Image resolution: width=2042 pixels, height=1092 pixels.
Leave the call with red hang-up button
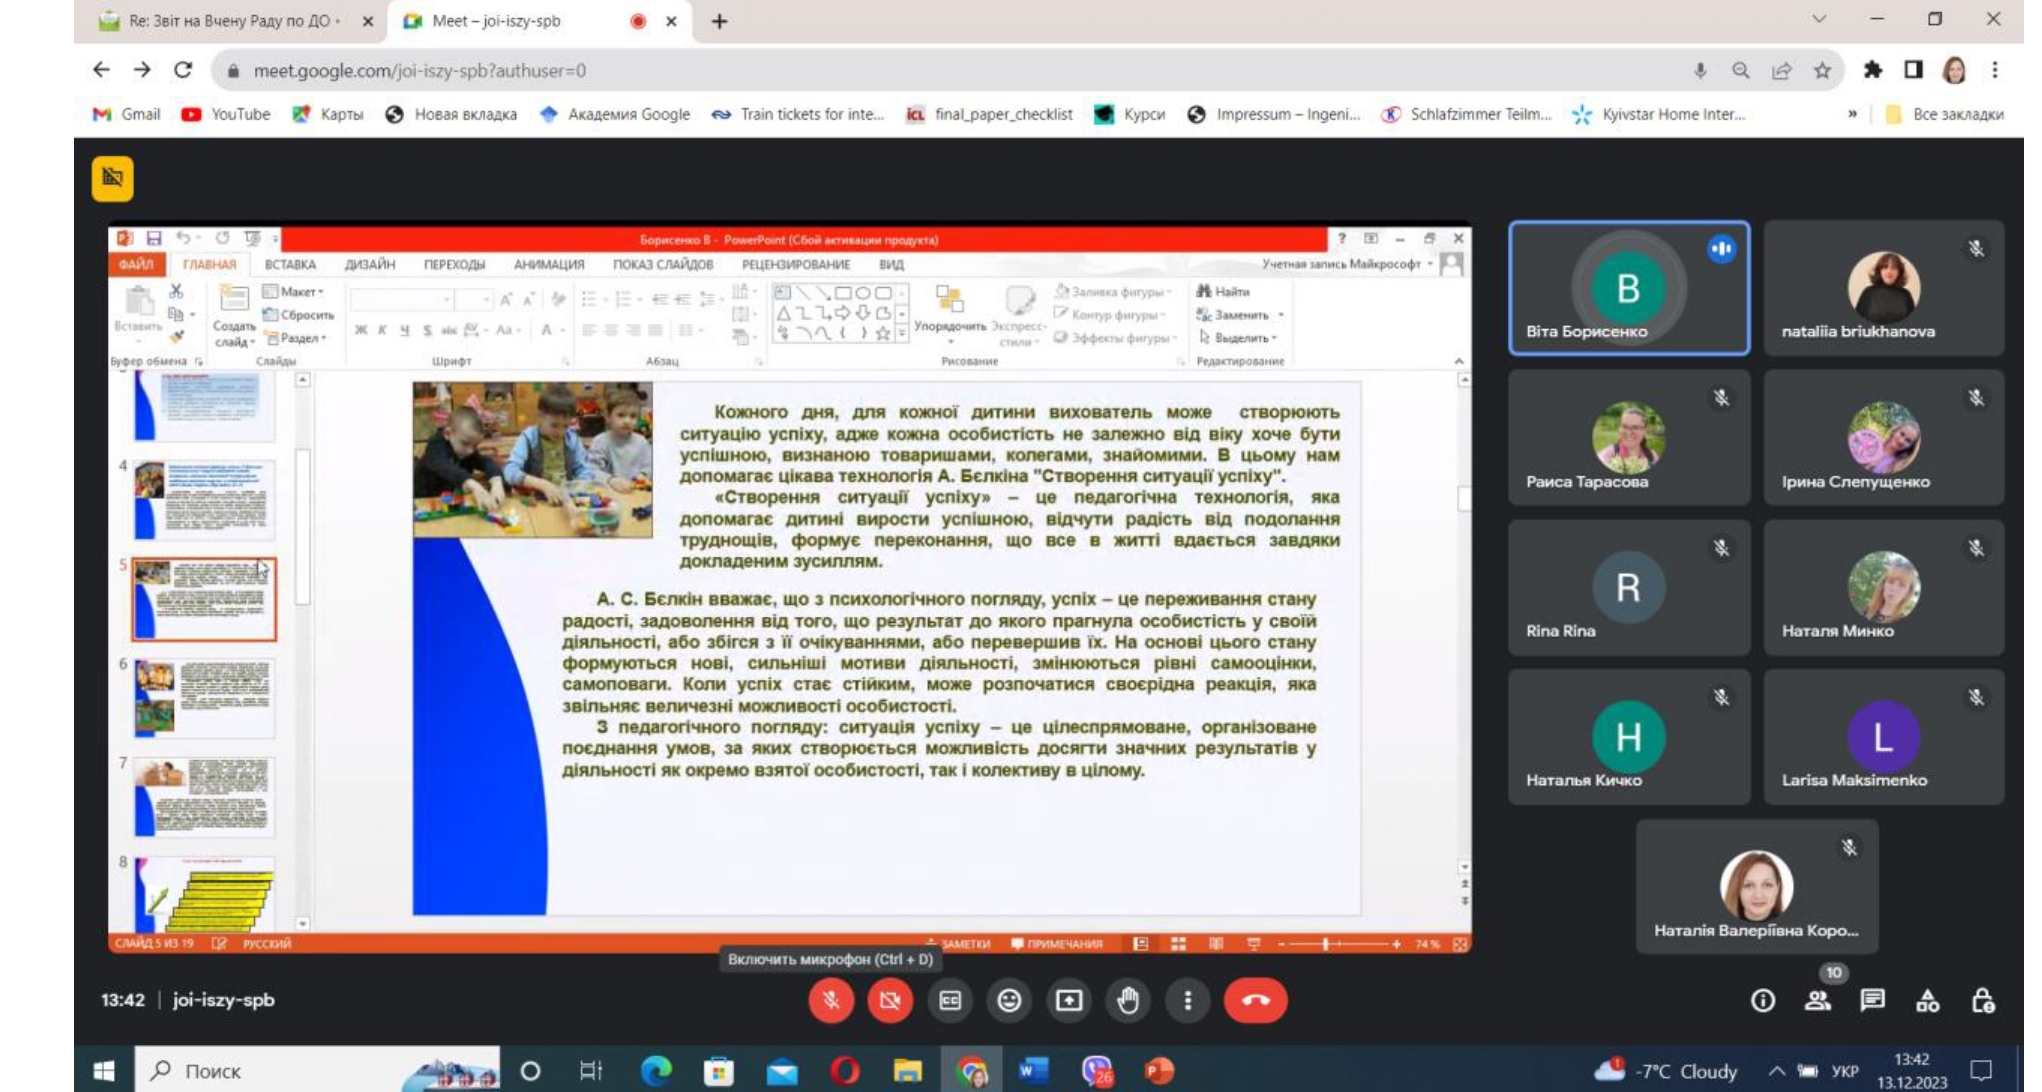1256,1000
